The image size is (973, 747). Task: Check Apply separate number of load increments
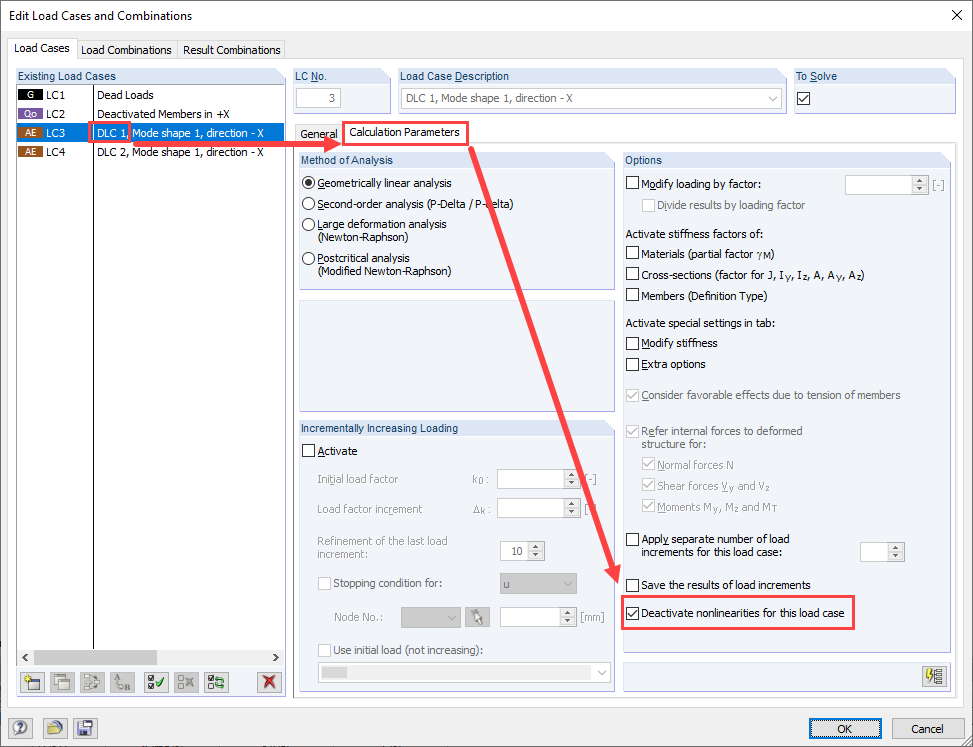tap(632, 539)
